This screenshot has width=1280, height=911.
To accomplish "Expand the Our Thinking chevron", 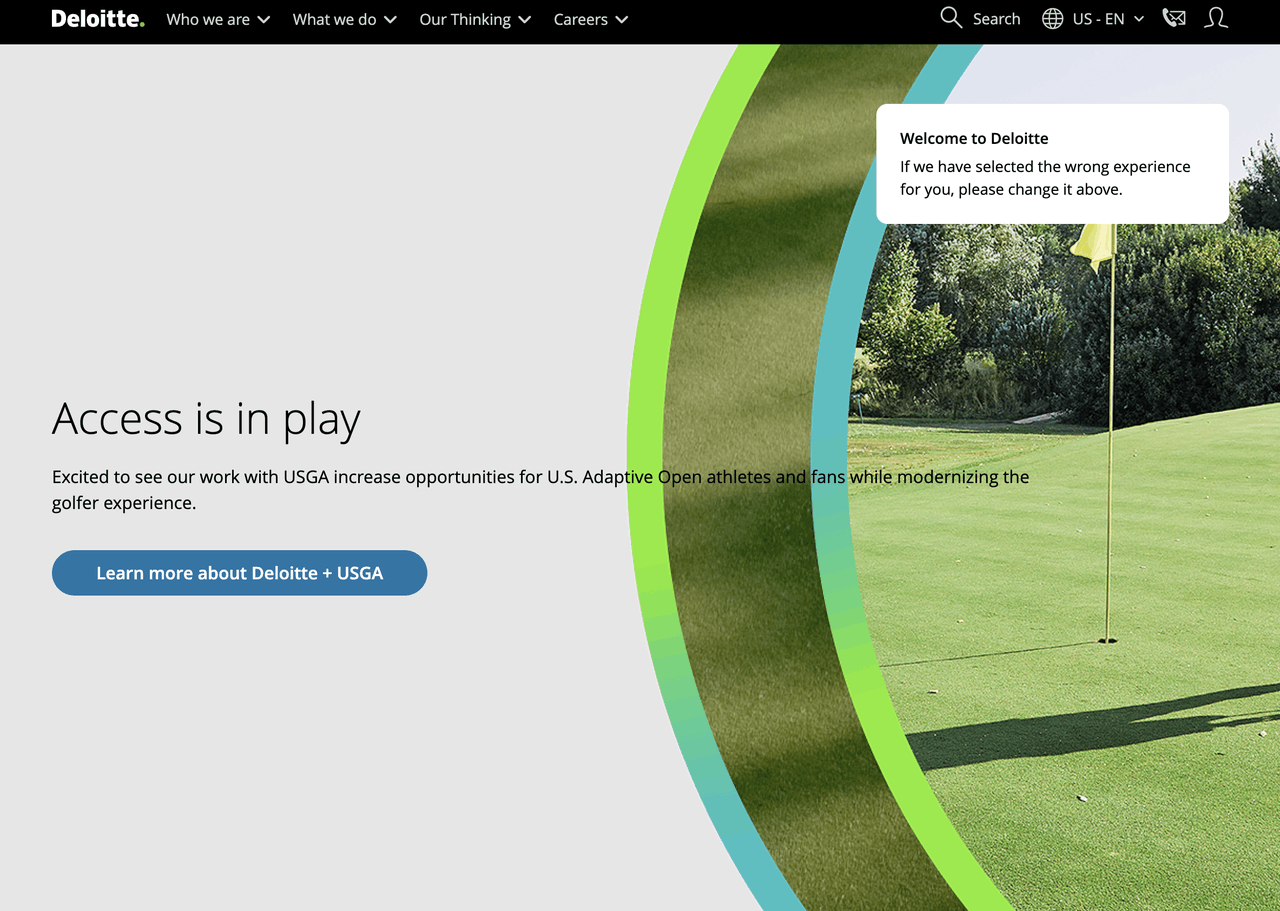I will [524, 20].
